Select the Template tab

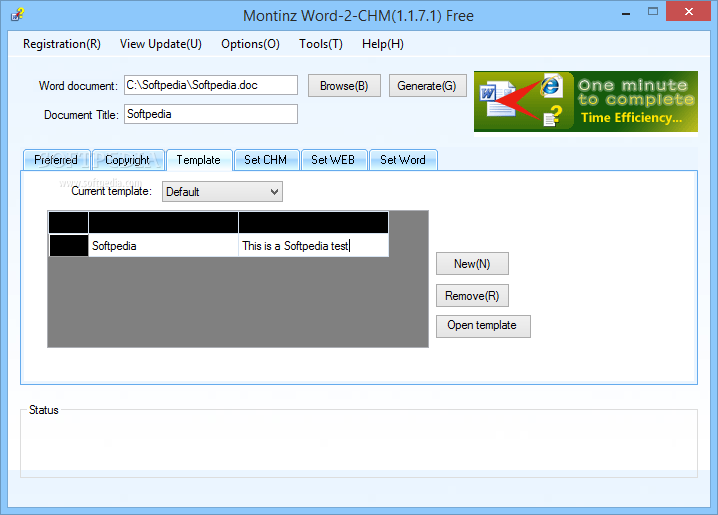(199, 160)
